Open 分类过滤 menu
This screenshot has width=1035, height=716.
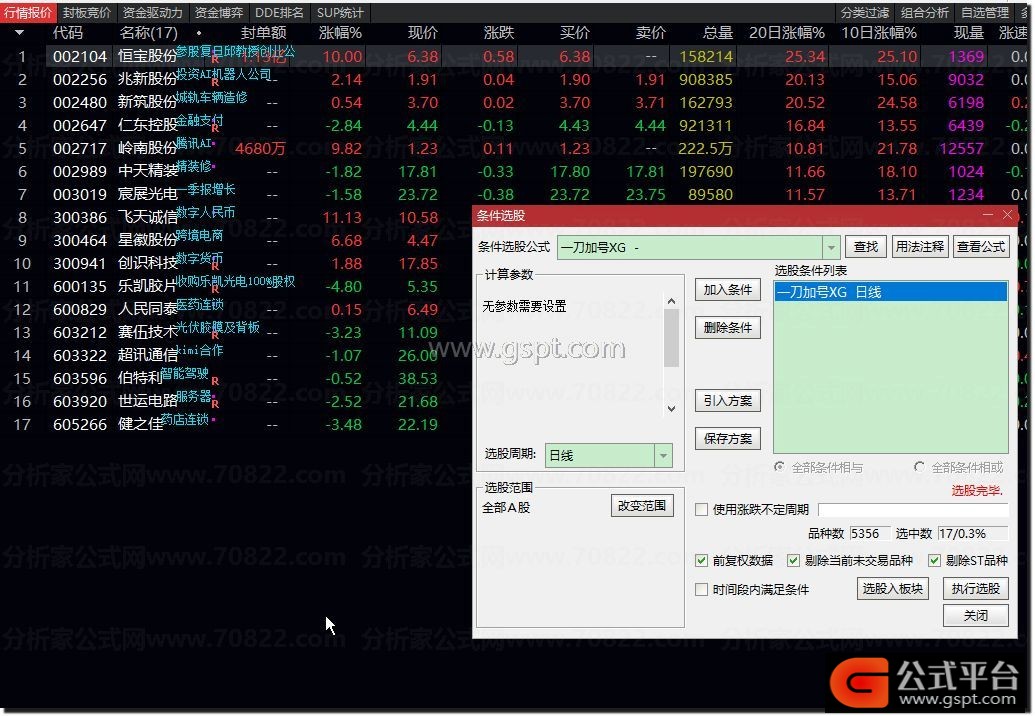(865, 13)
